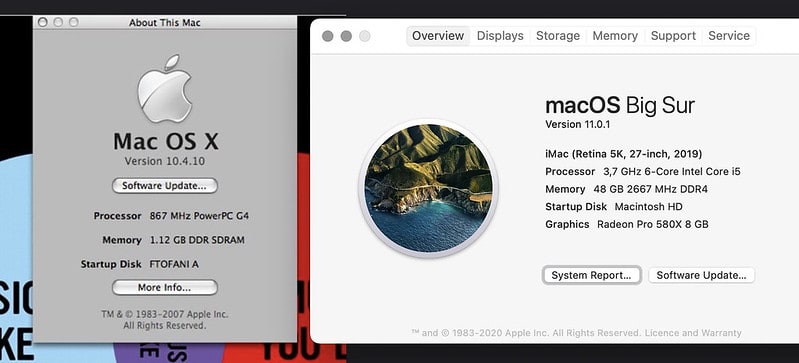Click Software Update... in Big Sur window
799x363 pixels.
tap(701, 275)
